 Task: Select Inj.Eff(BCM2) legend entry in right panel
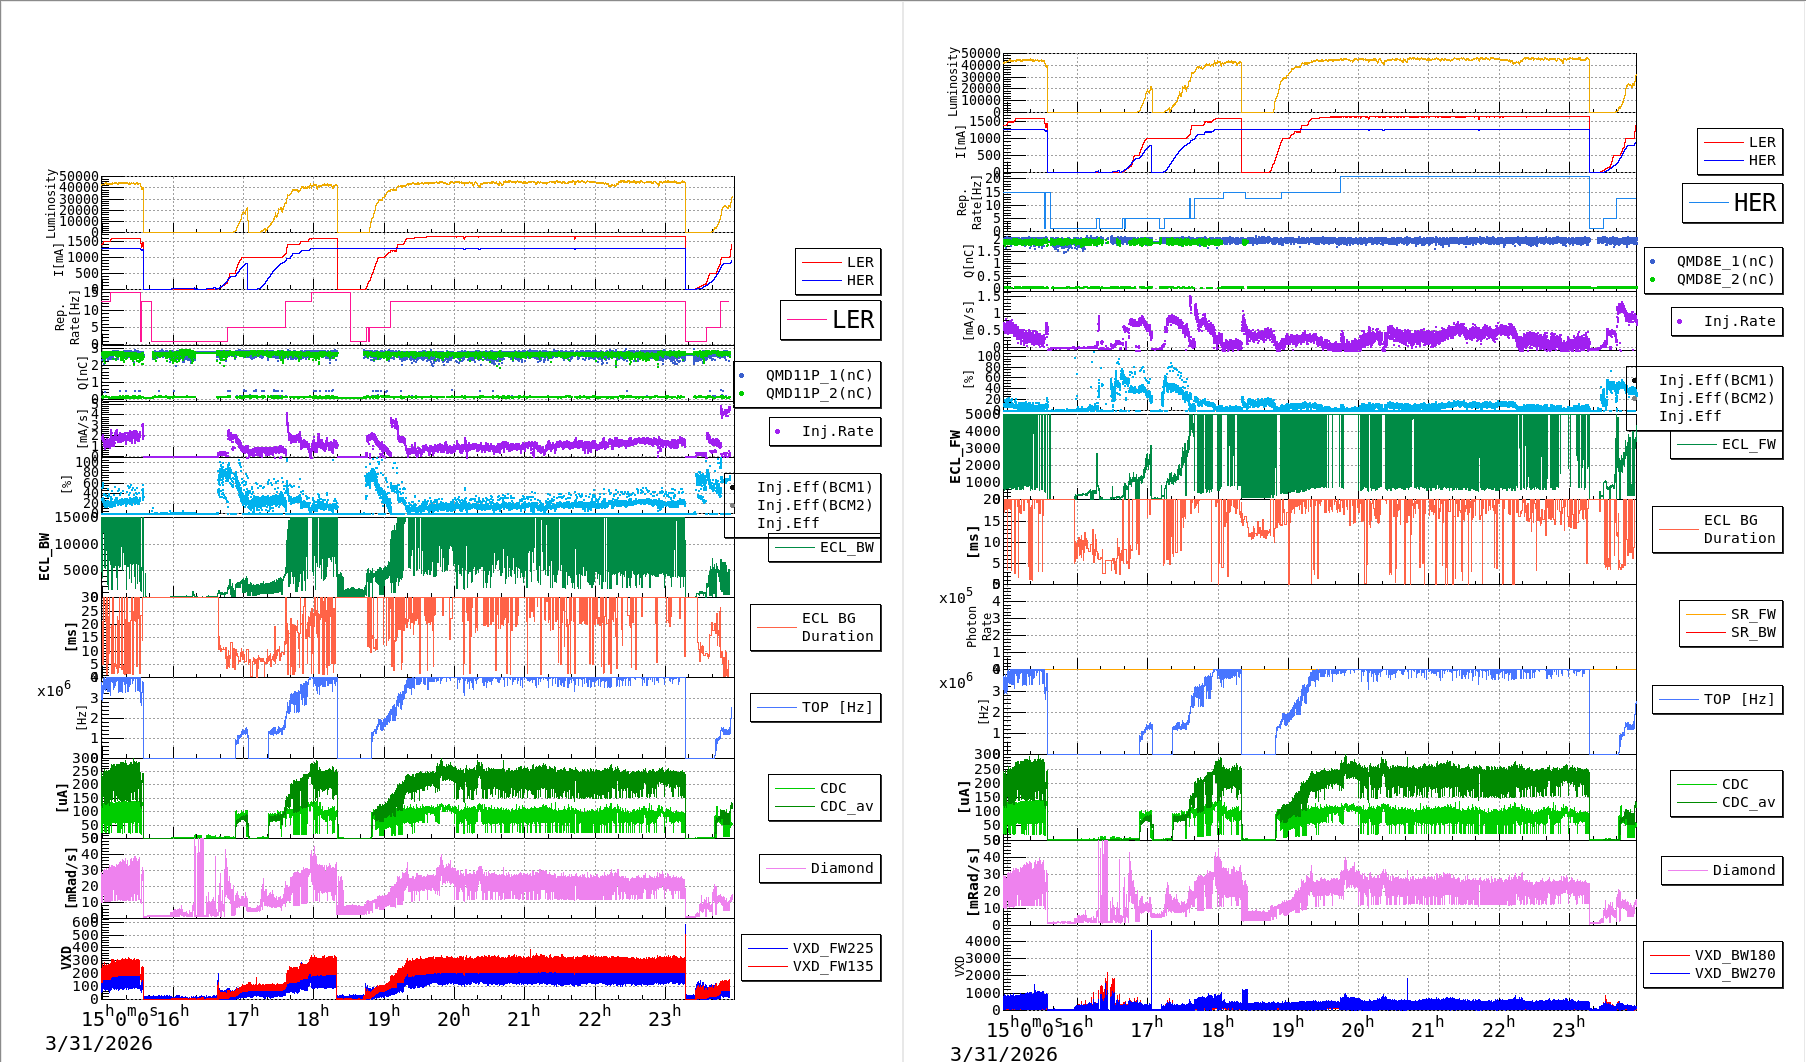pos(1716,398)
